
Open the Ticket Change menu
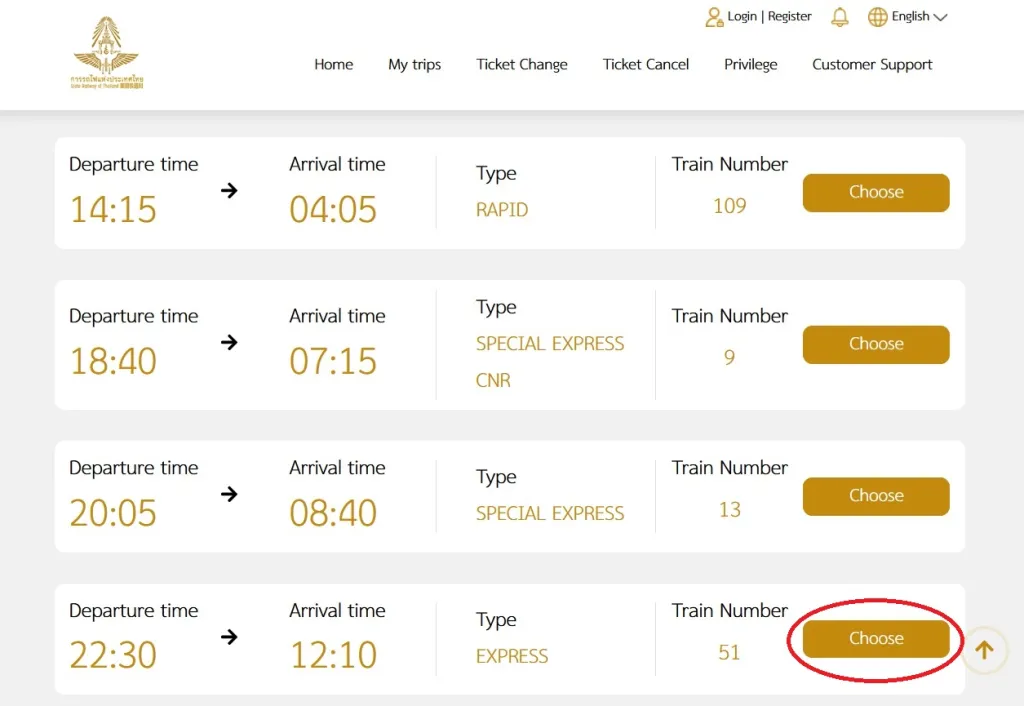click(521, 65)
